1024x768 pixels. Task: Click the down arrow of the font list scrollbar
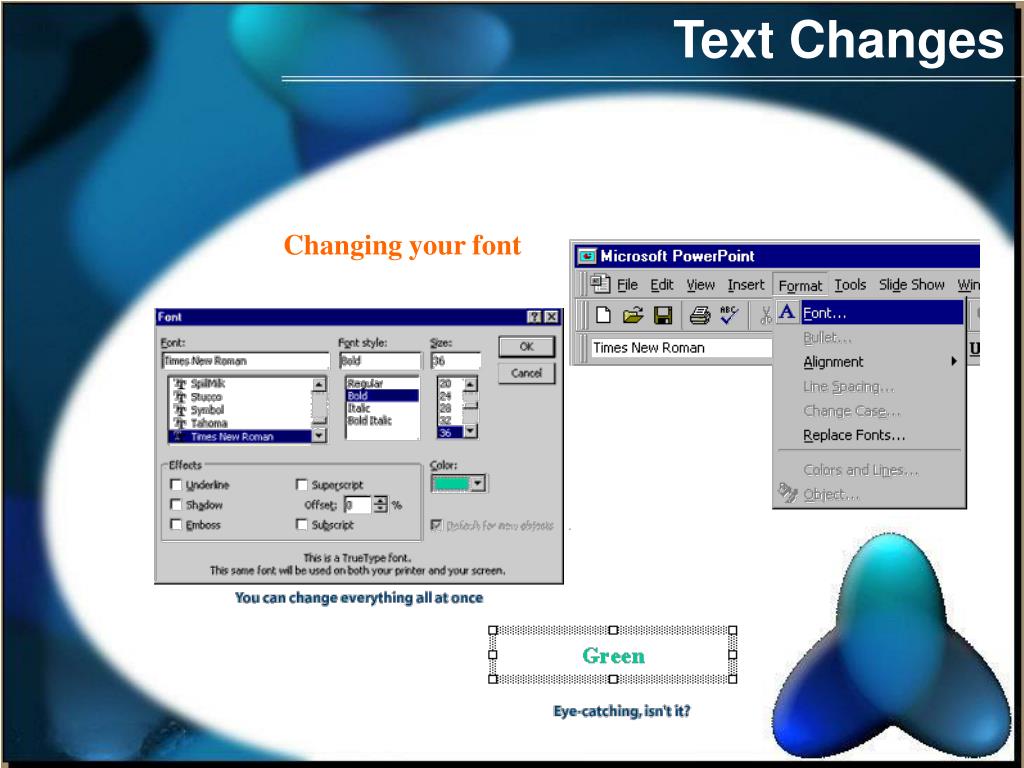tap(319, 435)
